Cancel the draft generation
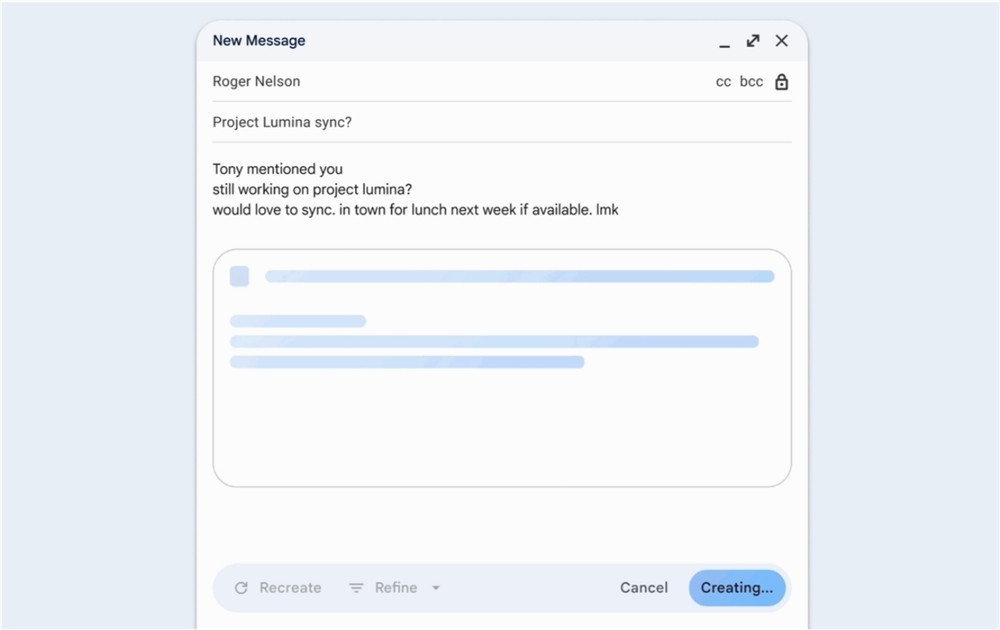 (x=644, y=588)
